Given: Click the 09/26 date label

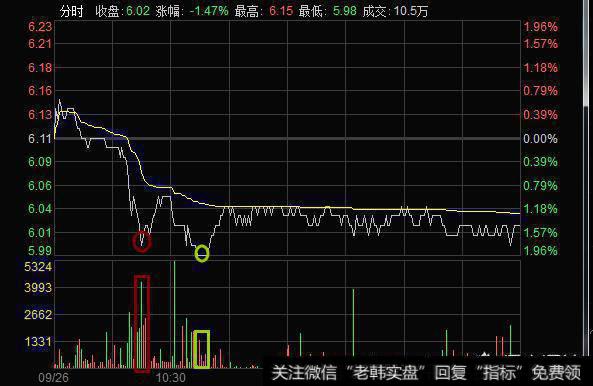Looking at the screenshot, I should (x=53, y=378).
